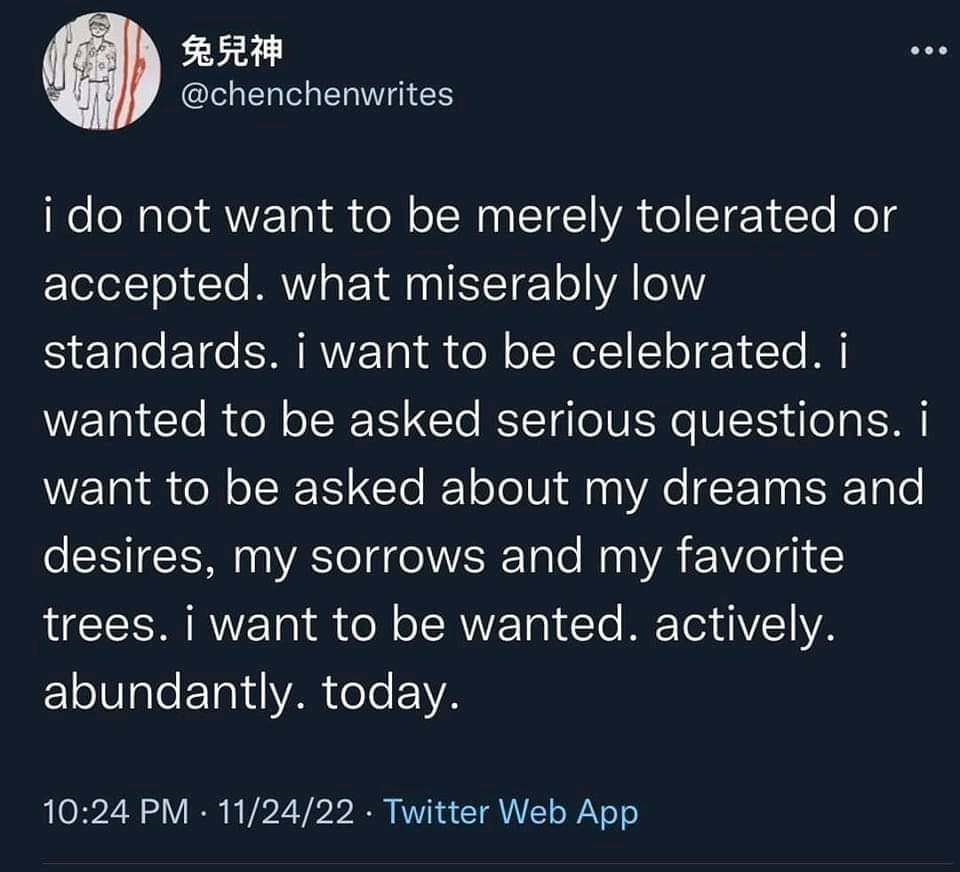960x872 pixels.
Task: Click the phrase 'about my dreams and'
Action: pyautogui.click(x=682, y=490)
